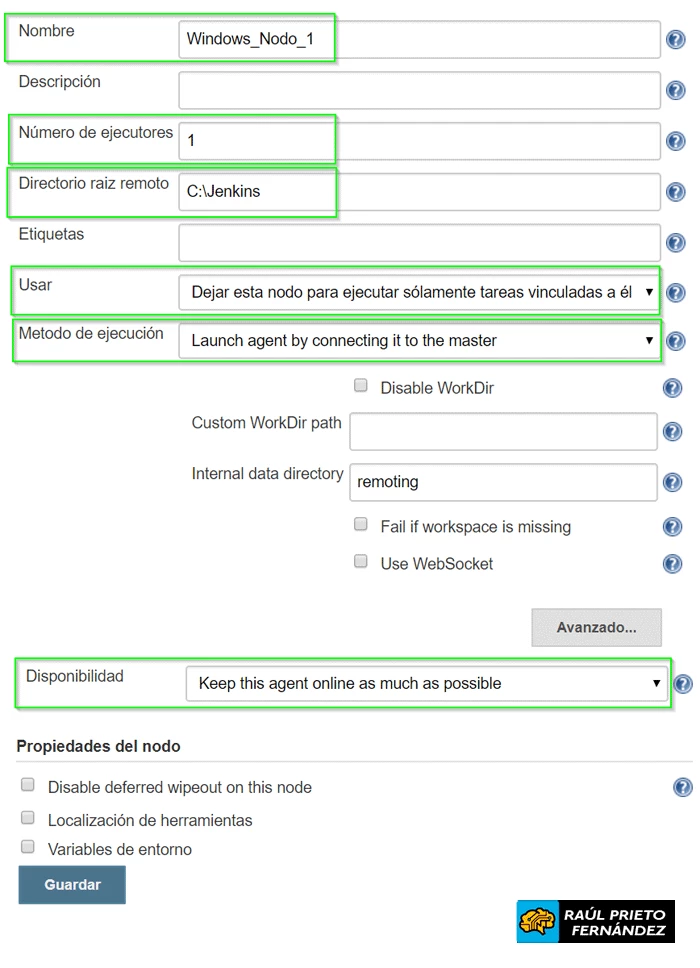Click help icon for Use WebSocket
Screen dimensions: 700x968
tap(672, 564)
